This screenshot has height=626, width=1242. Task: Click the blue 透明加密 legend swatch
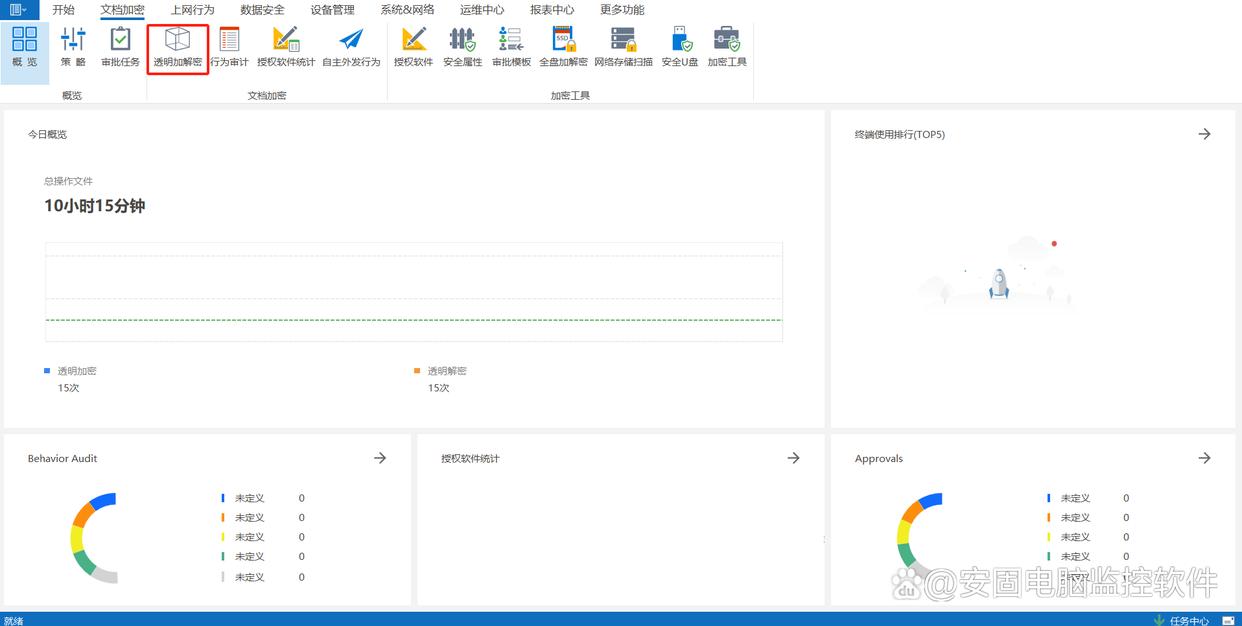(x=47, y=371)
